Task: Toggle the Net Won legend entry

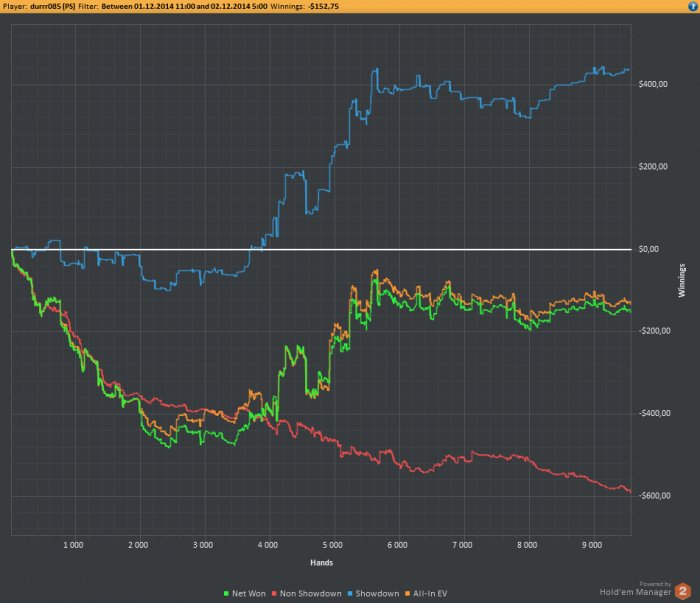Action: pyautogui.click(x=244, y=593)
